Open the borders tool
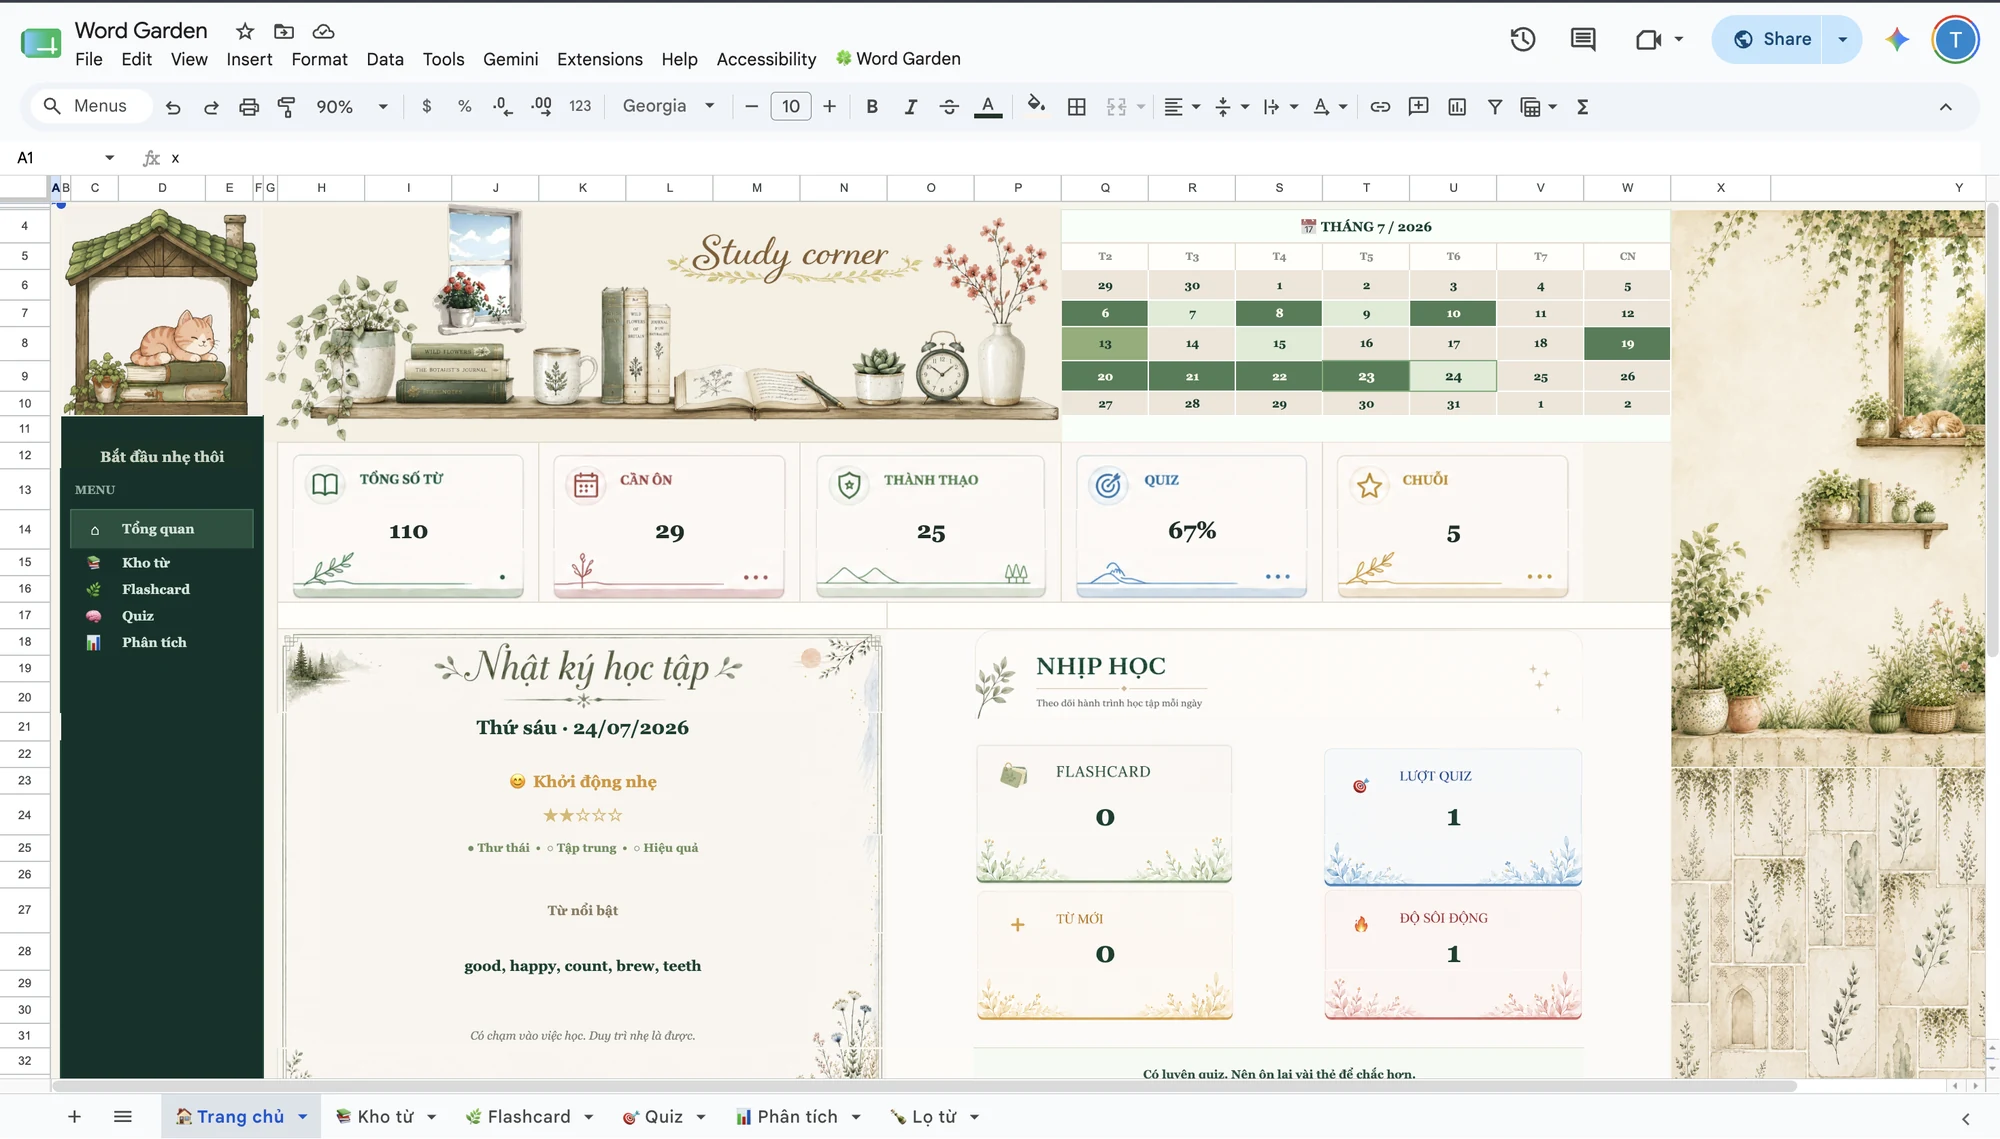 click(x=1077, y=107)
